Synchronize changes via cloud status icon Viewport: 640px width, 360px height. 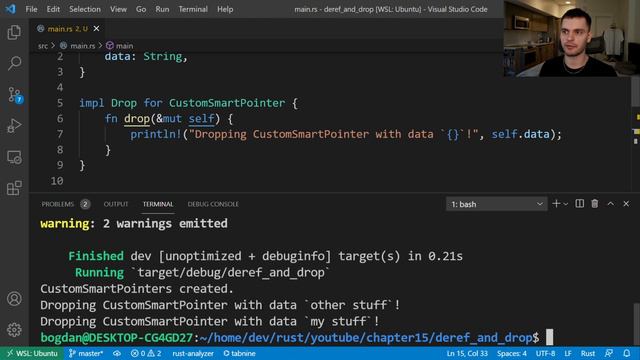point(117,353)
